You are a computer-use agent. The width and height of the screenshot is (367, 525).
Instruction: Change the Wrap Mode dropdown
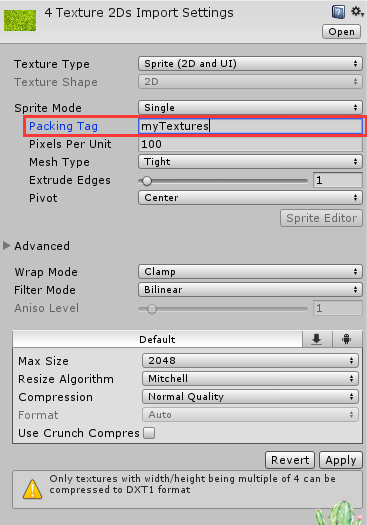pyautogui.click(x=250, y=272)
